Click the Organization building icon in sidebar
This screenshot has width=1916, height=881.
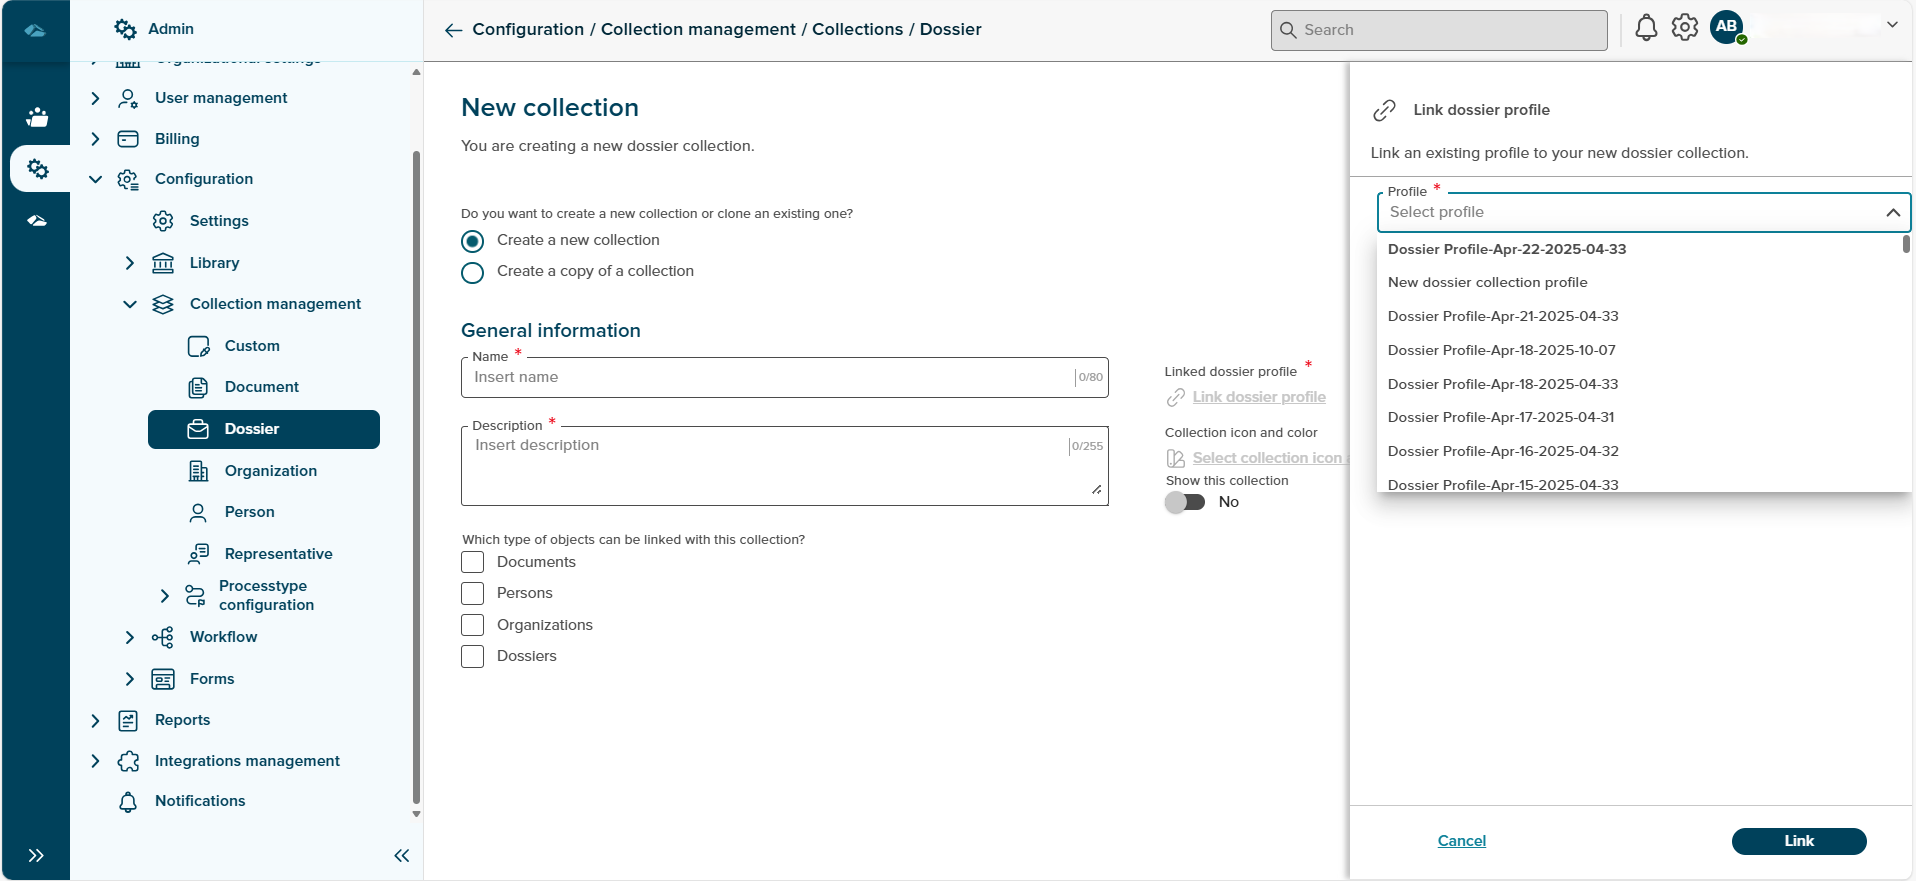pos(198,471)
